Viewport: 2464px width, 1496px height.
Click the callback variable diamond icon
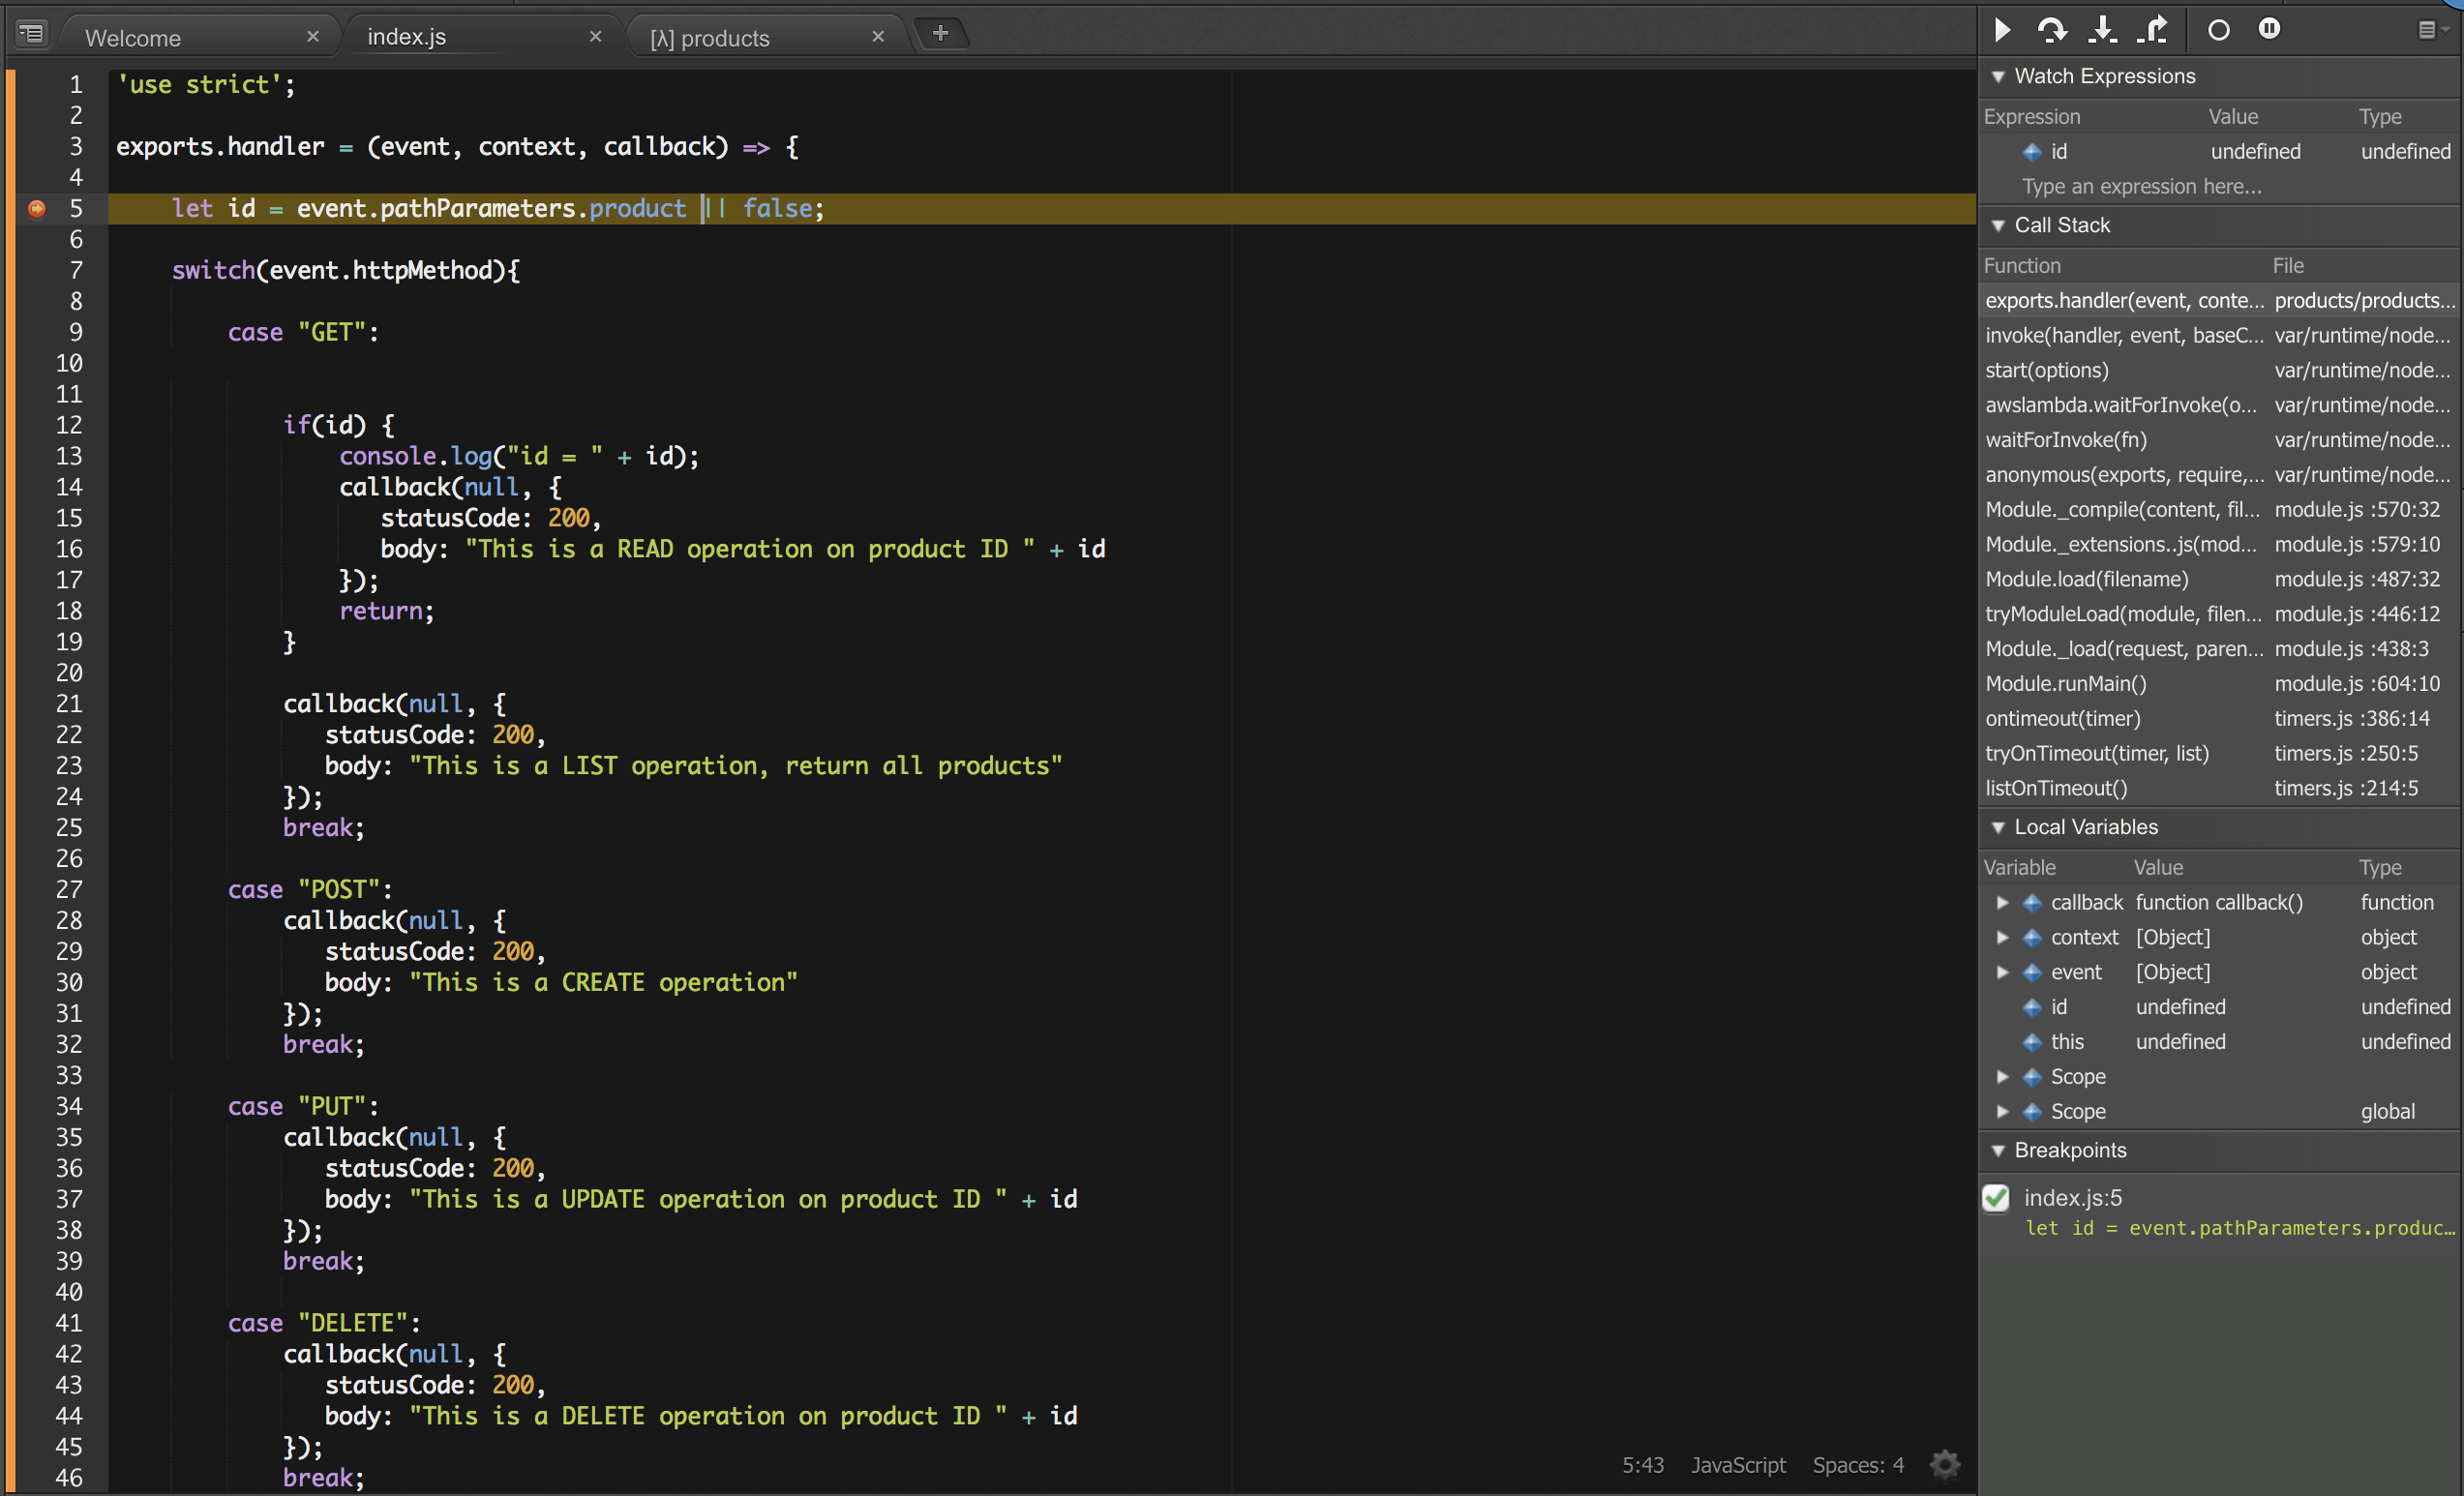tap(2032, 903)
